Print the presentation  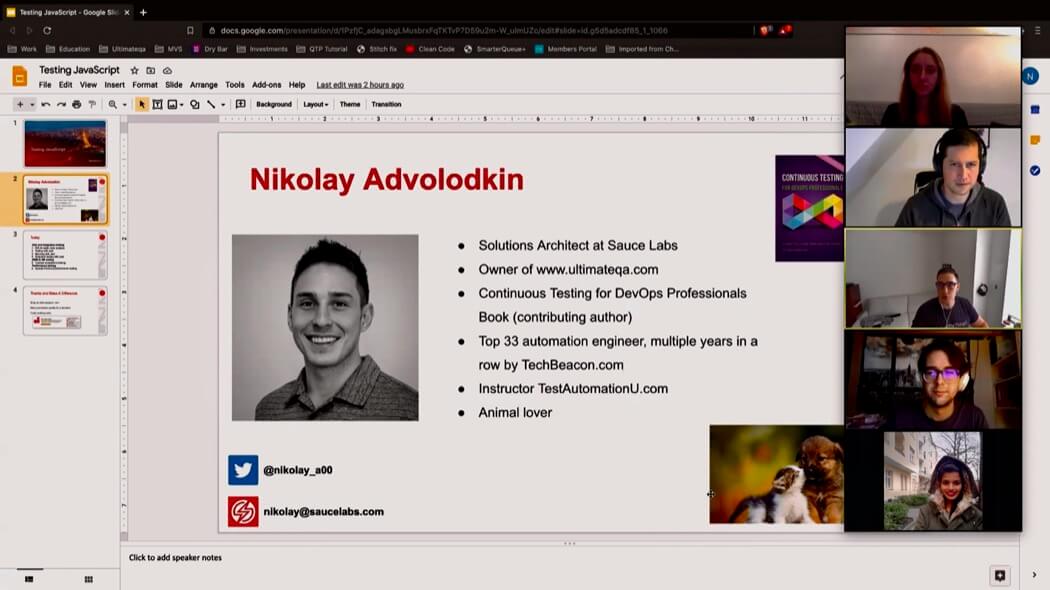(x=77, y=104)
